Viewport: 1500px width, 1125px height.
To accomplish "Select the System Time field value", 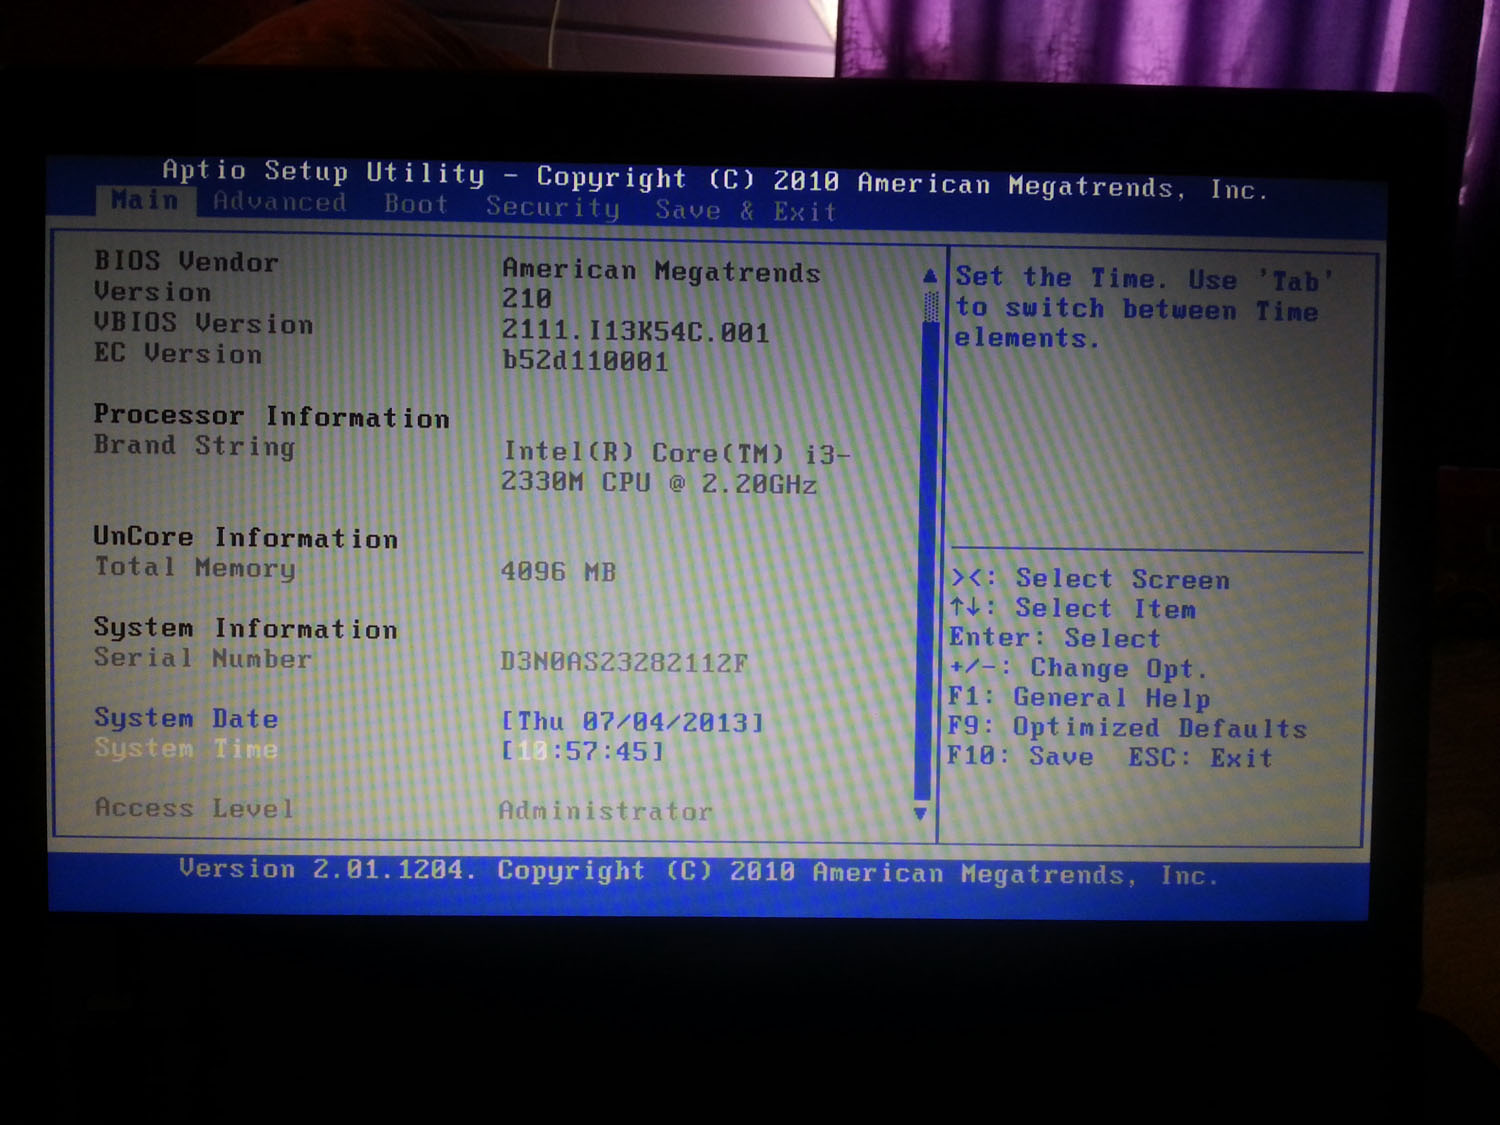I will point(582,751).
